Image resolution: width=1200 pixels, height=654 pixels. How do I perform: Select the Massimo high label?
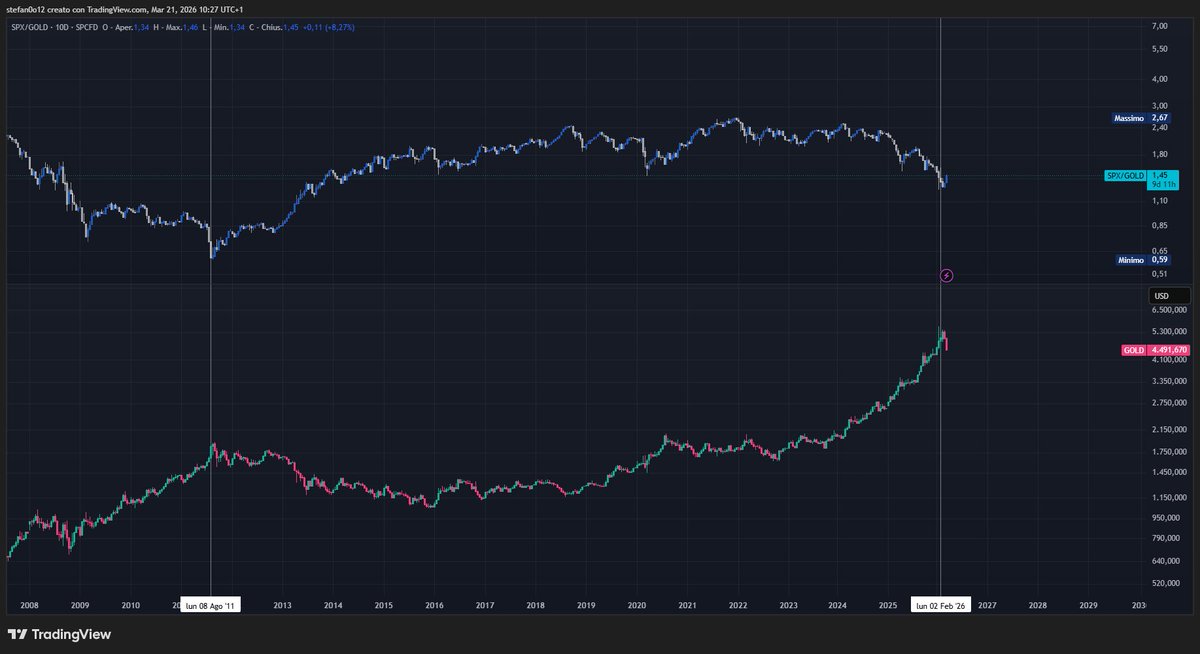[1129, 118]
